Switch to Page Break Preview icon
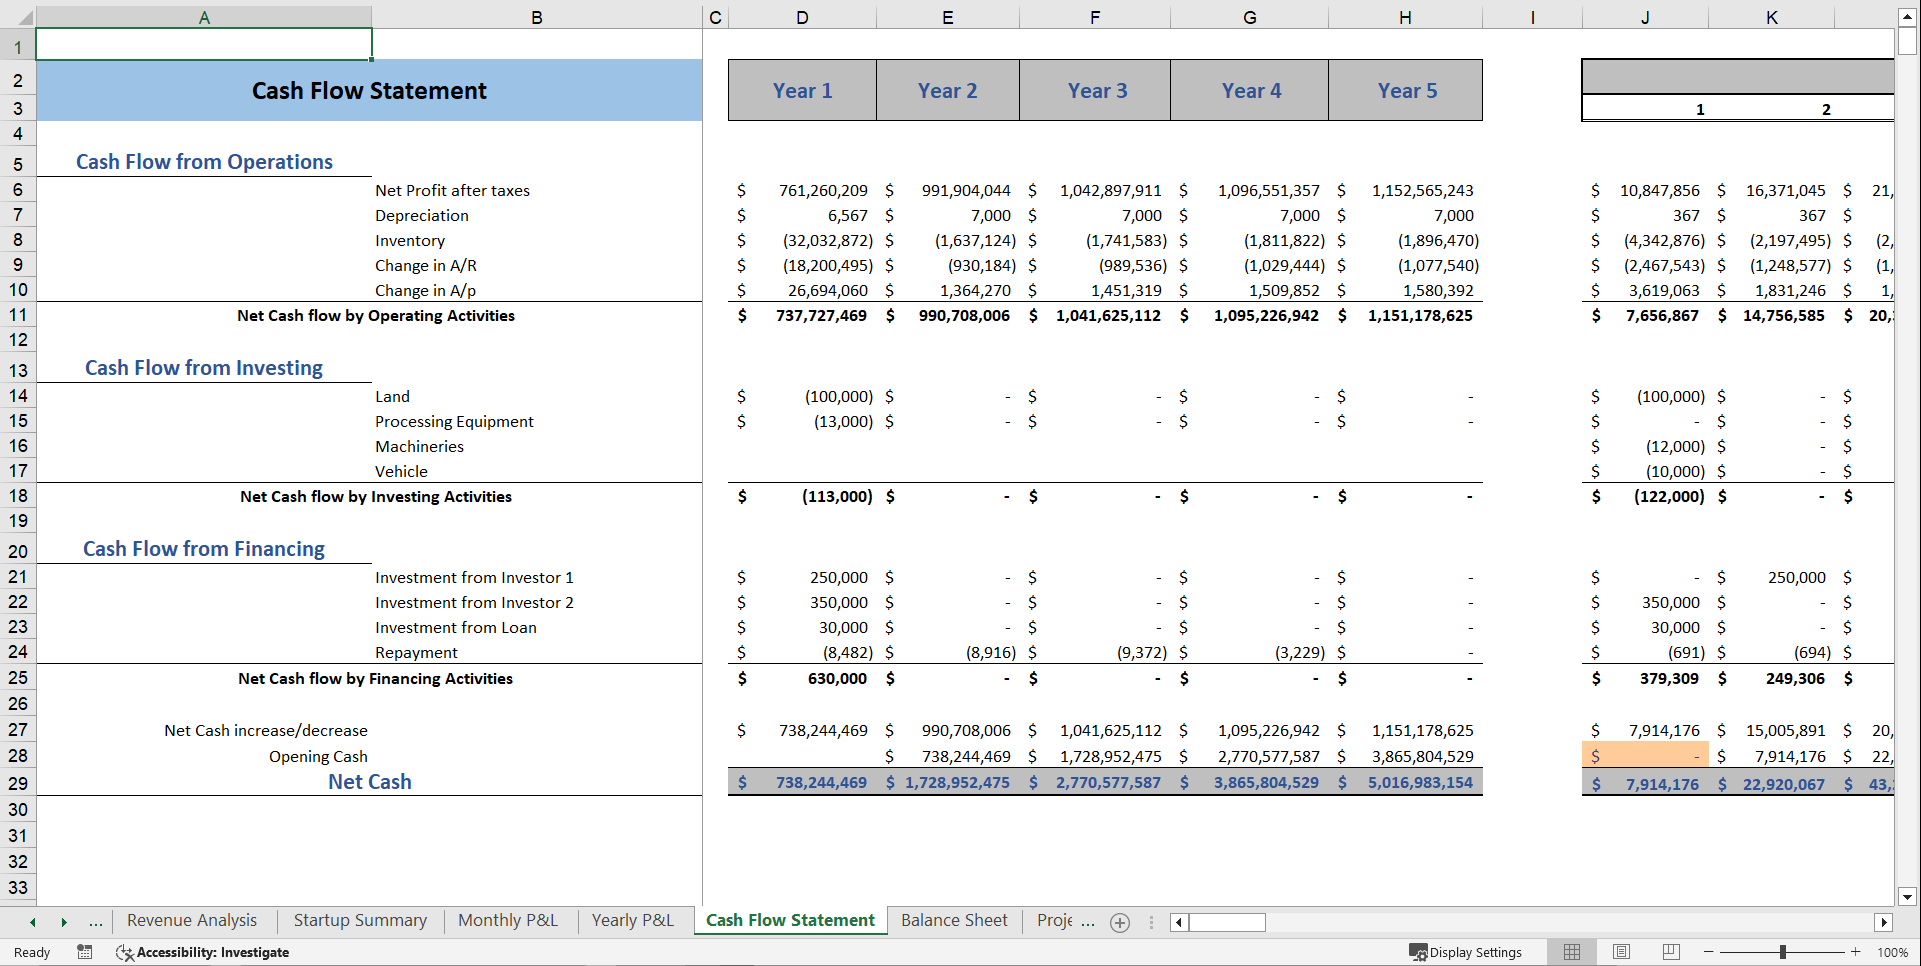The image size is (1921, 966). [x=1670, y=952]
